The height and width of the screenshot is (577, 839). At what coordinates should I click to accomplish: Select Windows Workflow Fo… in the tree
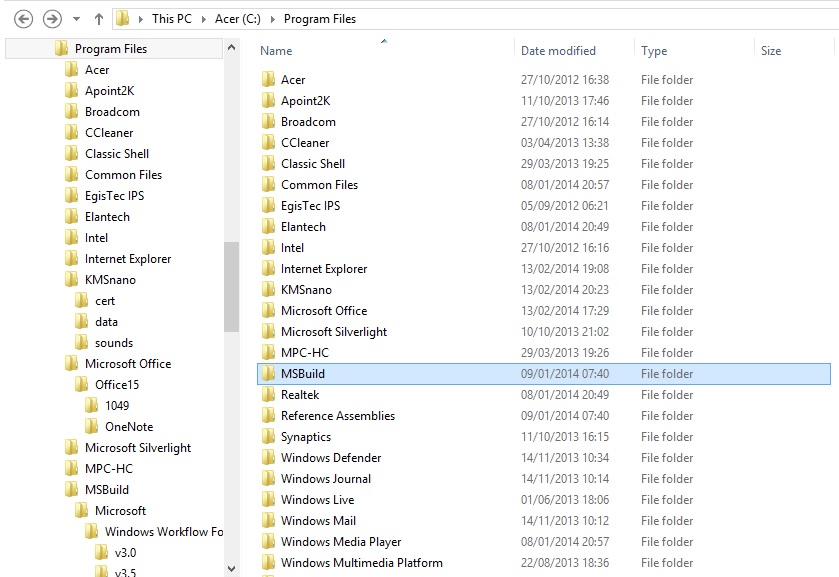pos(164,532)
